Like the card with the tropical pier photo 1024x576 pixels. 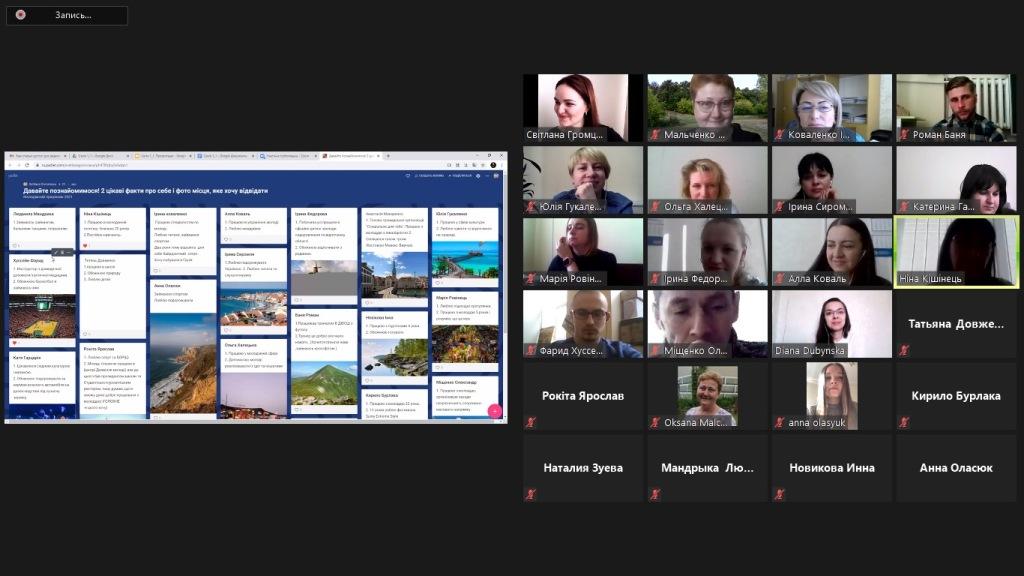[x=438, y=283]
